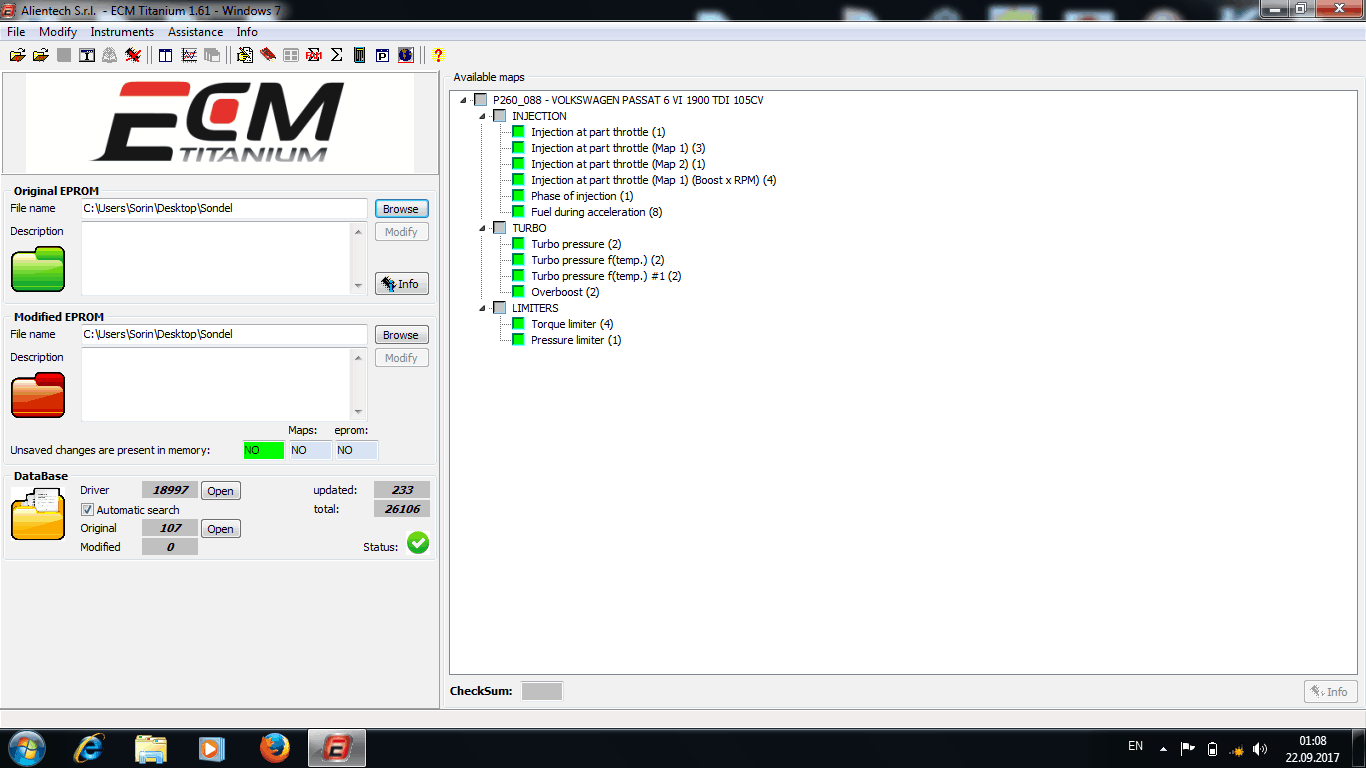
Task: Click the crossed-out RAM toolbar icon
Action: pyautogui.click(x=314, y=55)
